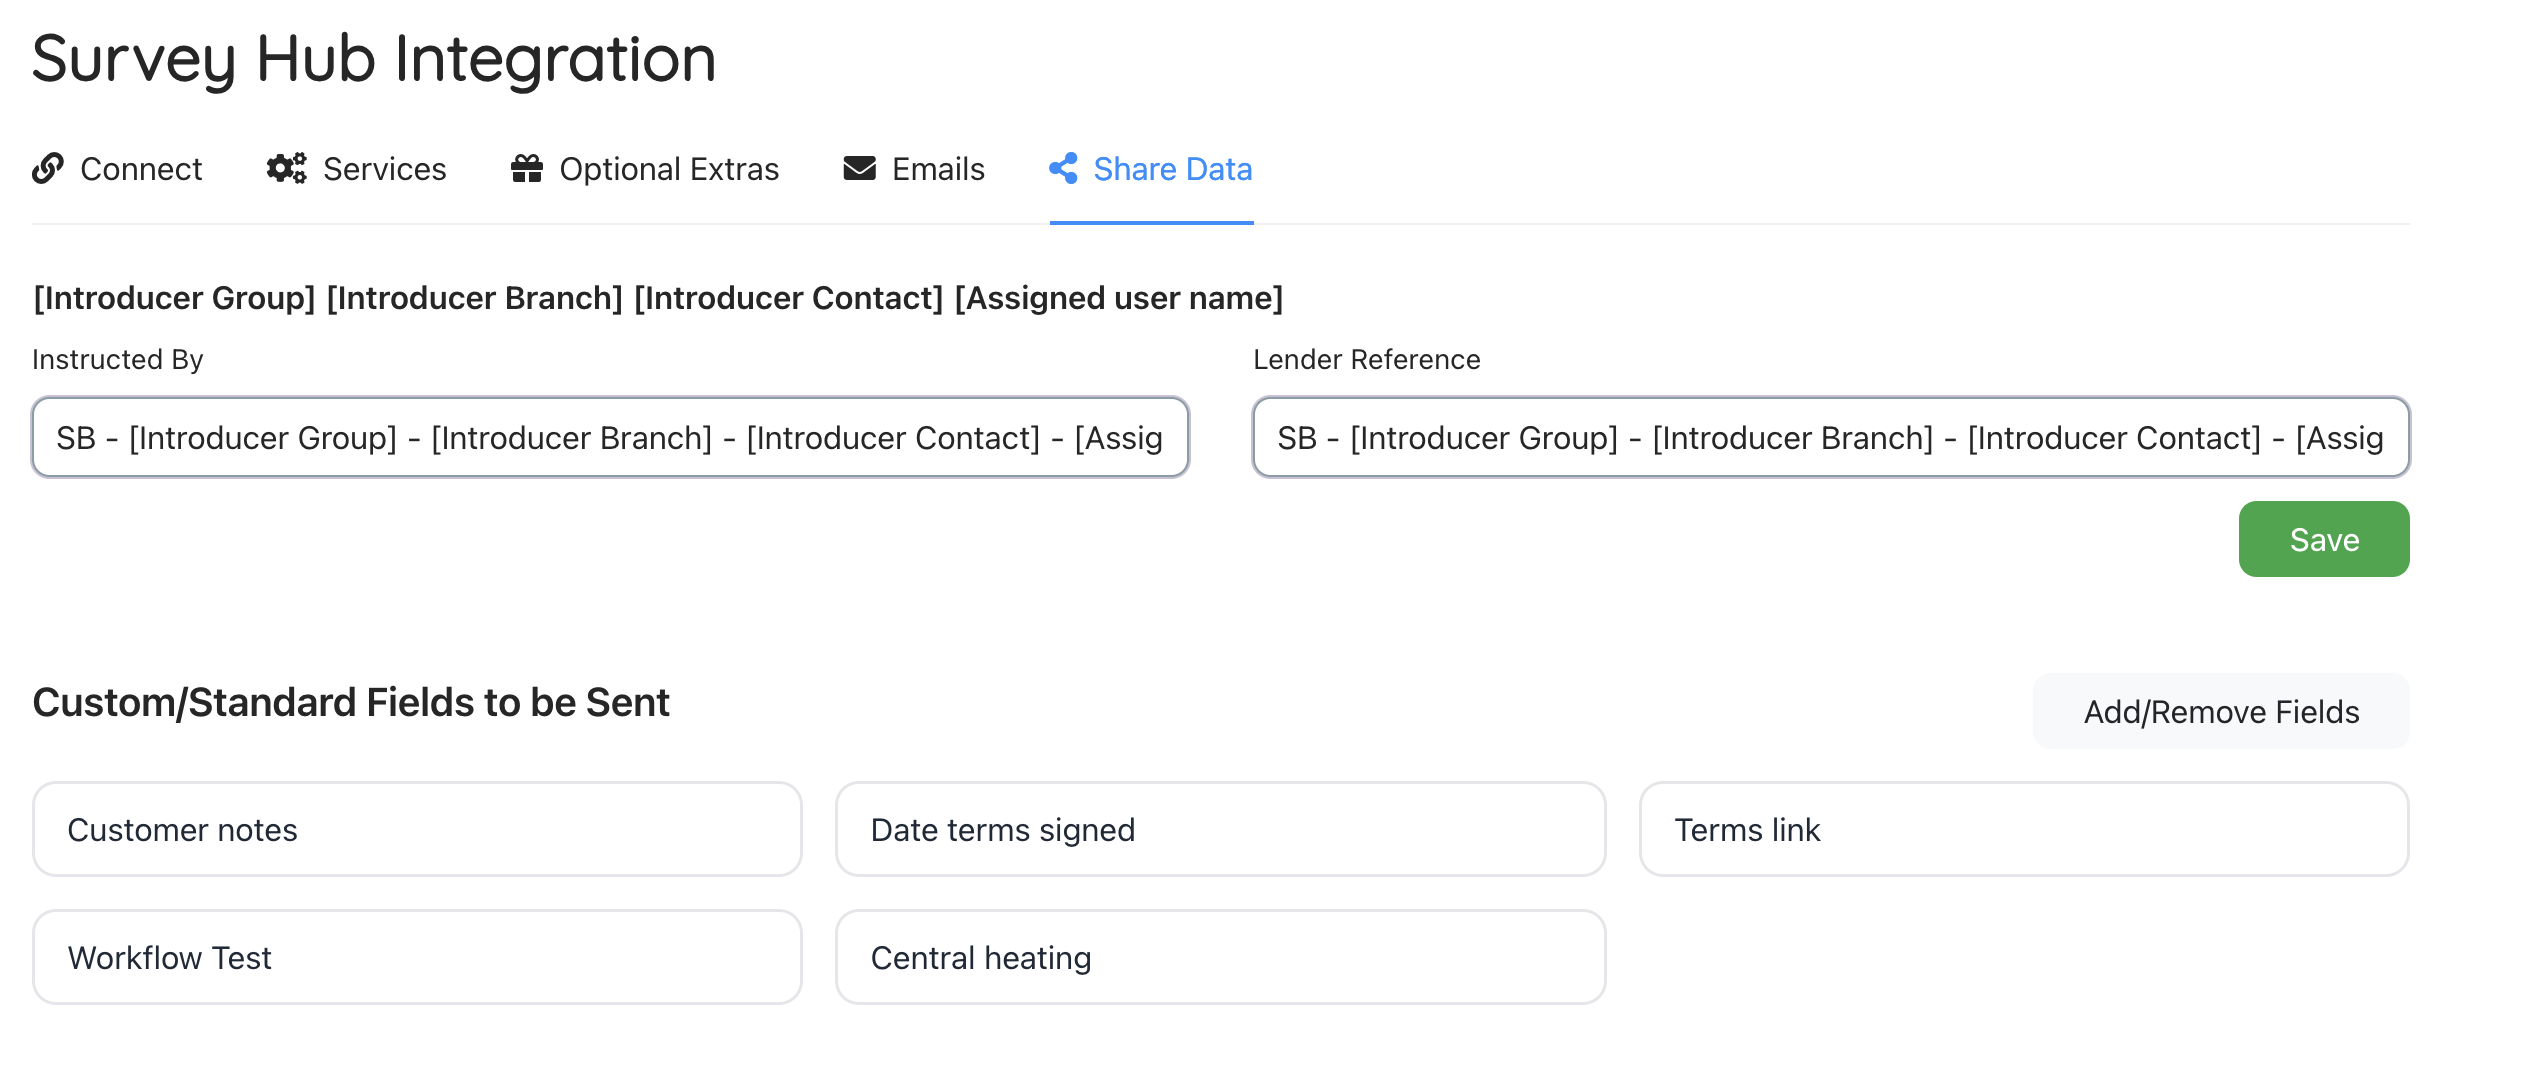Click the gears icon beside Services
The image size is (2534, 1070).
(x=286, y=169)
